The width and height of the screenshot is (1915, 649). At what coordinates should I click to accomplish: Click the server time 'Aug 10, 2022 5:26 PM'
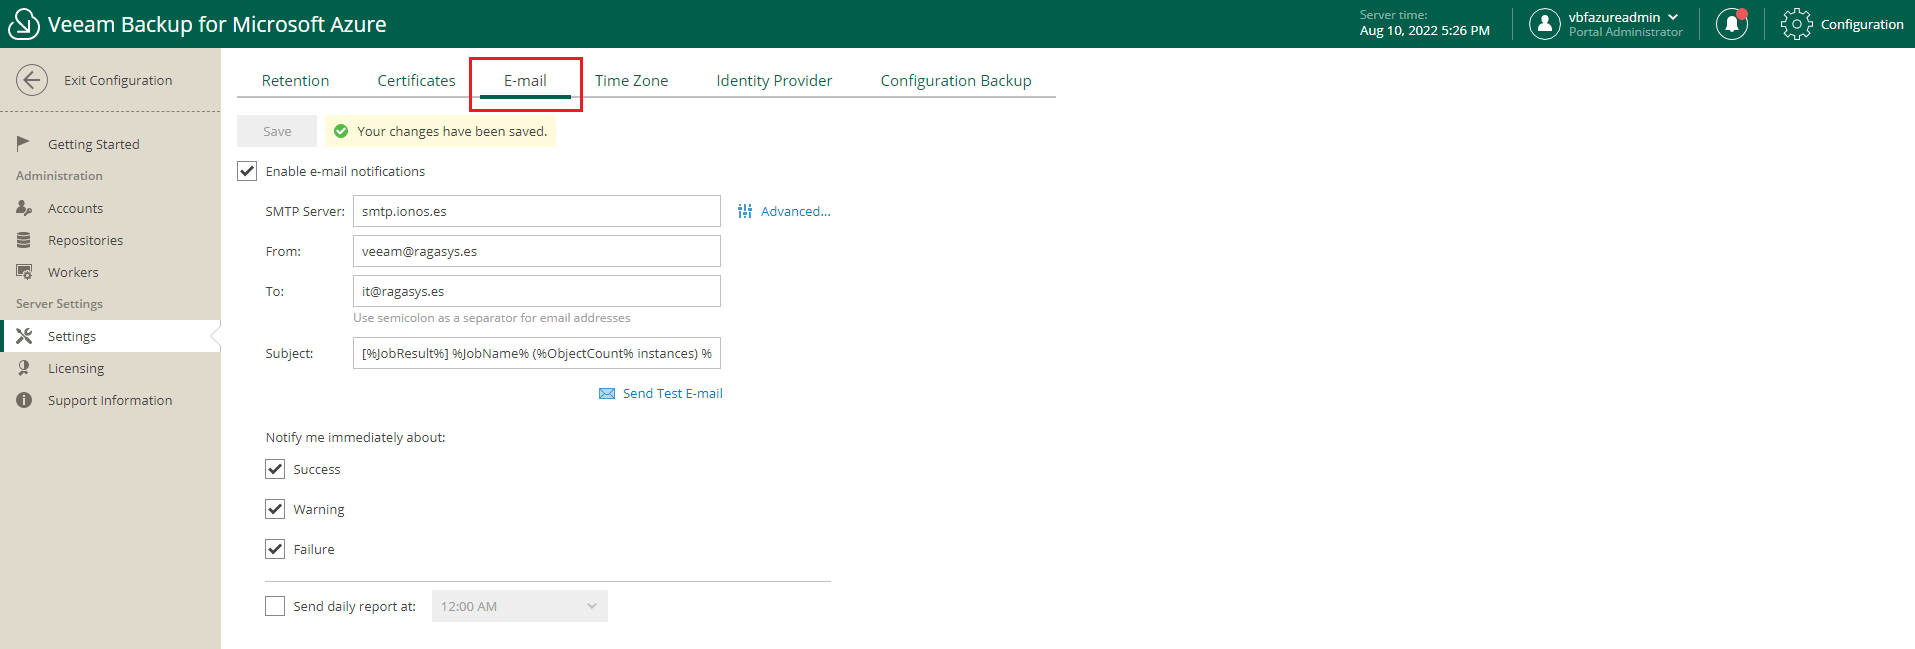(1424, 31)
